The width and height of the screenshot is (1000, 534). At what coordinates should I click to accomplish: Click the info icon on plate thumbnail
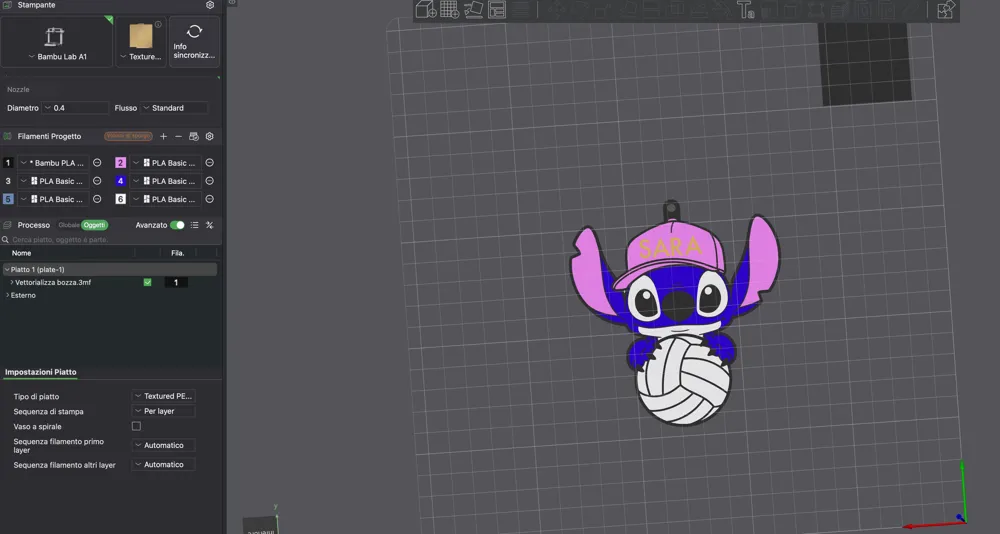158,25
